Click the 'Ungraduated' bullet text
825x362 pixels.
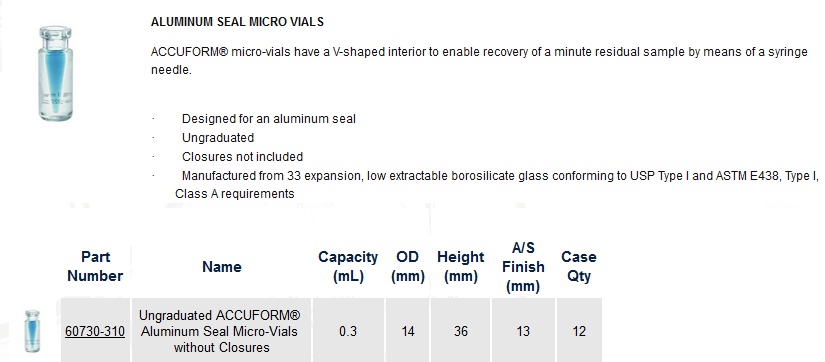pyautogui.click(x=218, y=138)
